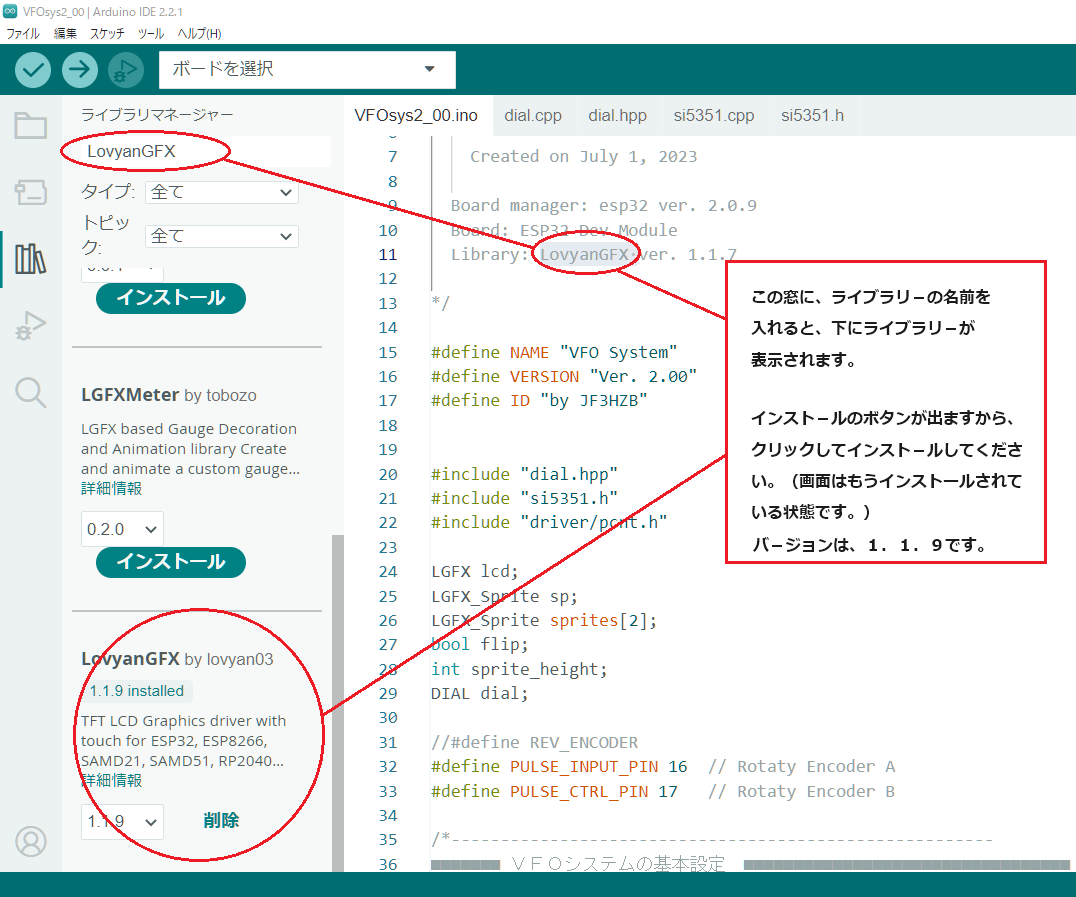Image resolution: width=1076 pixels, height=897 pixels.
Task: Click line number 15 in gutter
Action: 388,352
